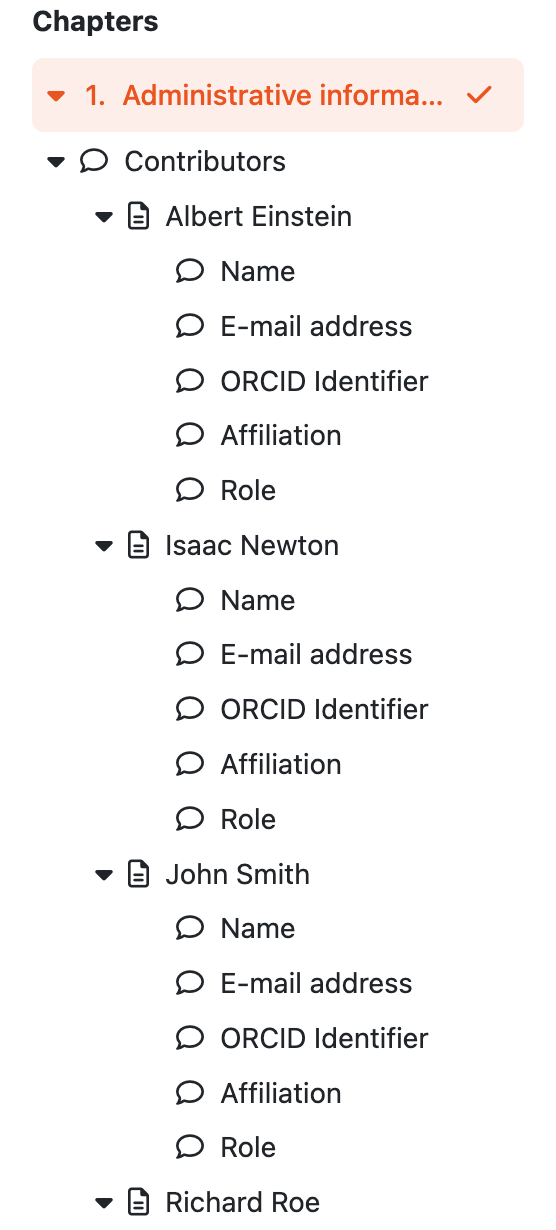Click the document icon beside John Smith
Viewport: 556px width, 1230px height.
[140, 874]
